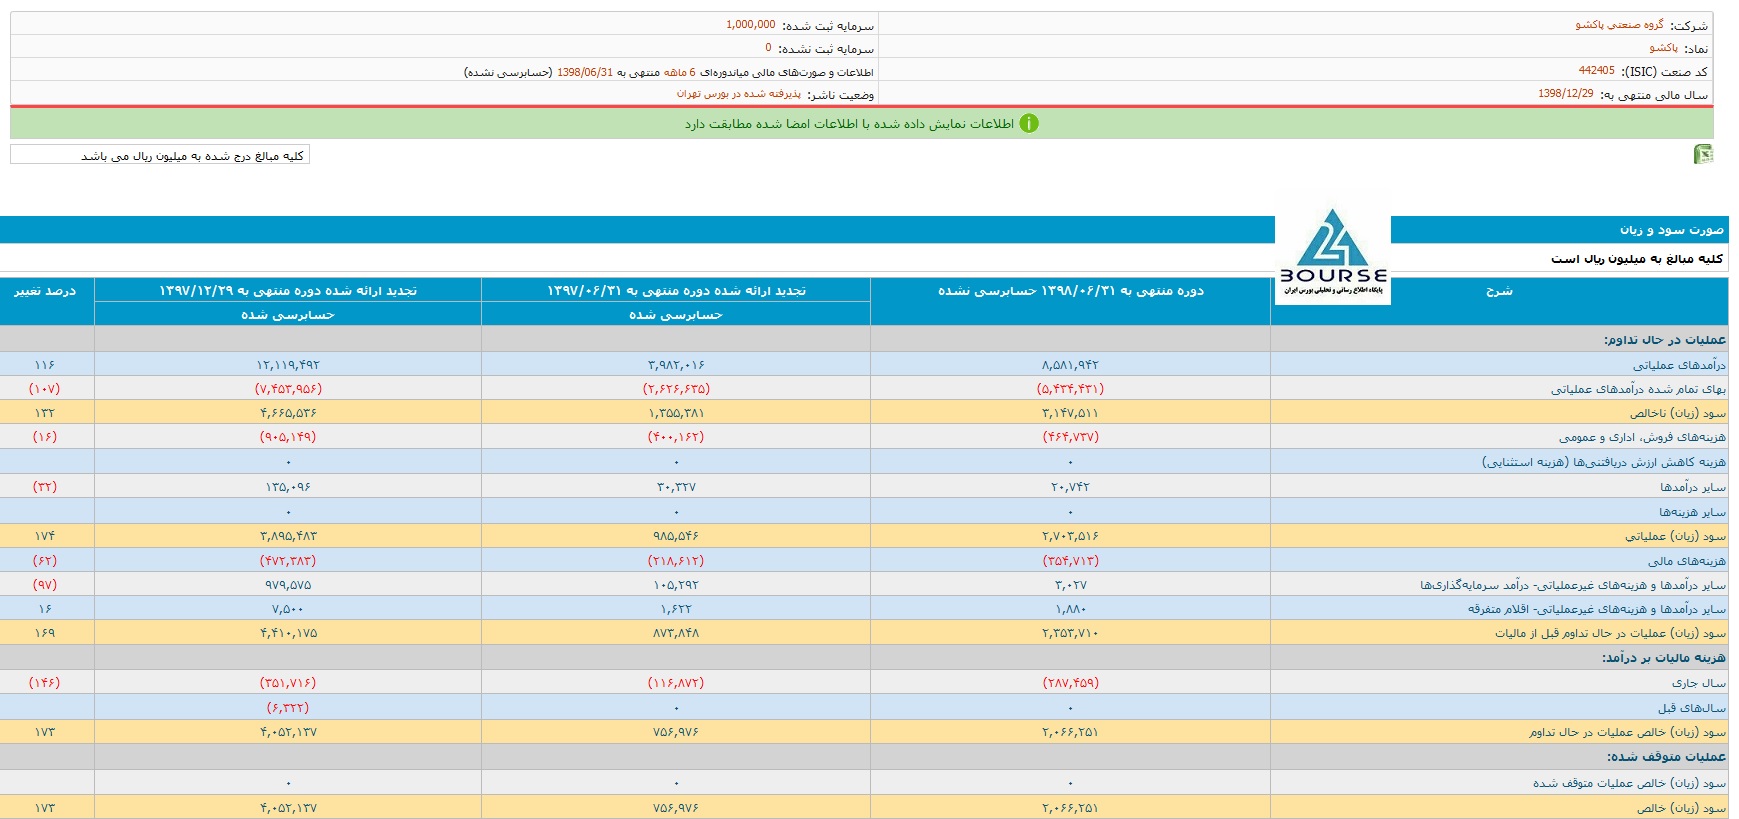The width and height of the screenshot is (1739, 819).
Task: Click the درآمد سرمایه‌گذاری‌ها row label
Action: point(1573,585)
